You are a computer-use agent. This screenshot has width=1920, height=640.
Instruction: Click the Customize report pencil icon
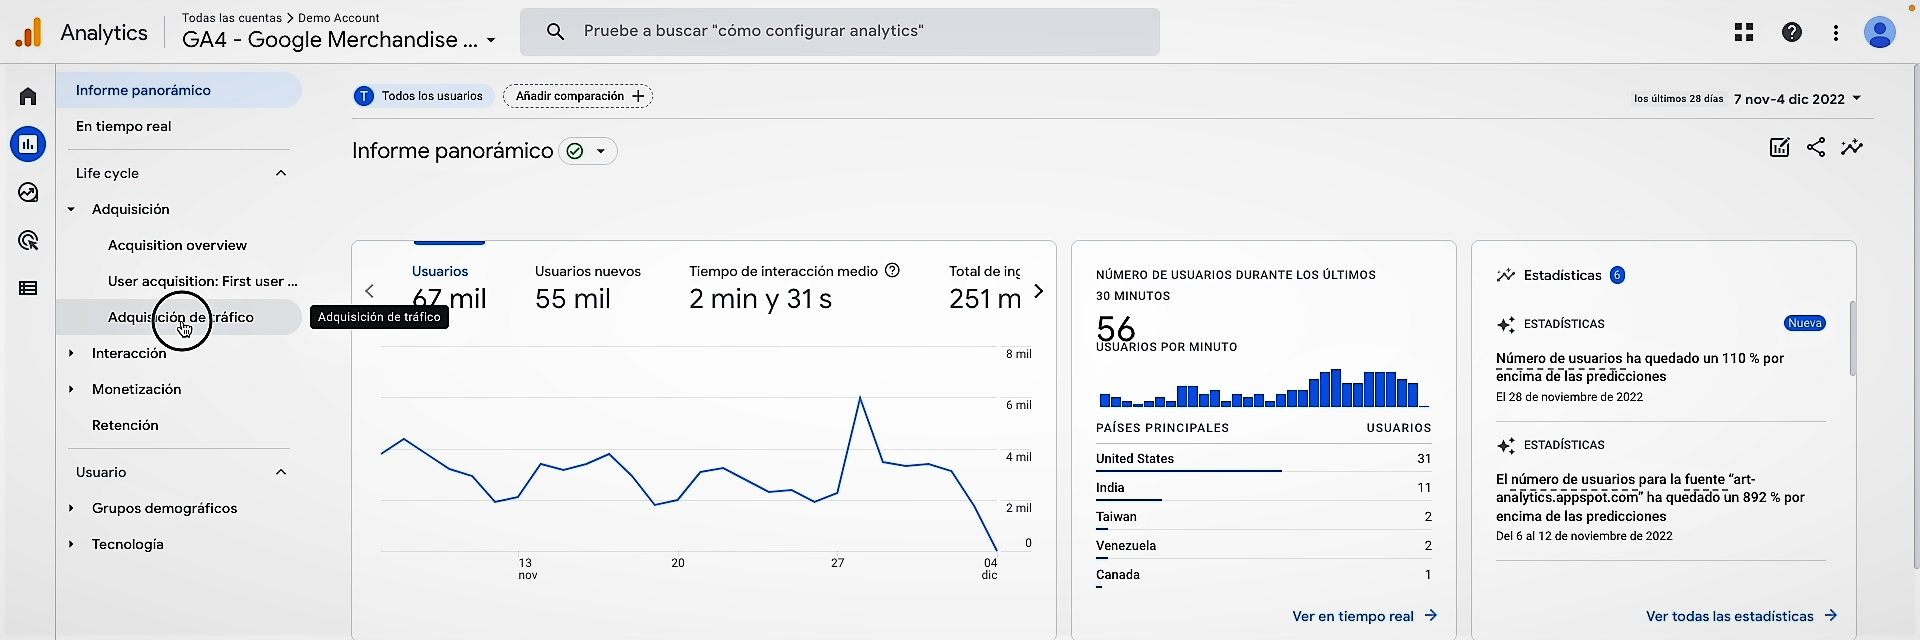(x=1779, y=148)
